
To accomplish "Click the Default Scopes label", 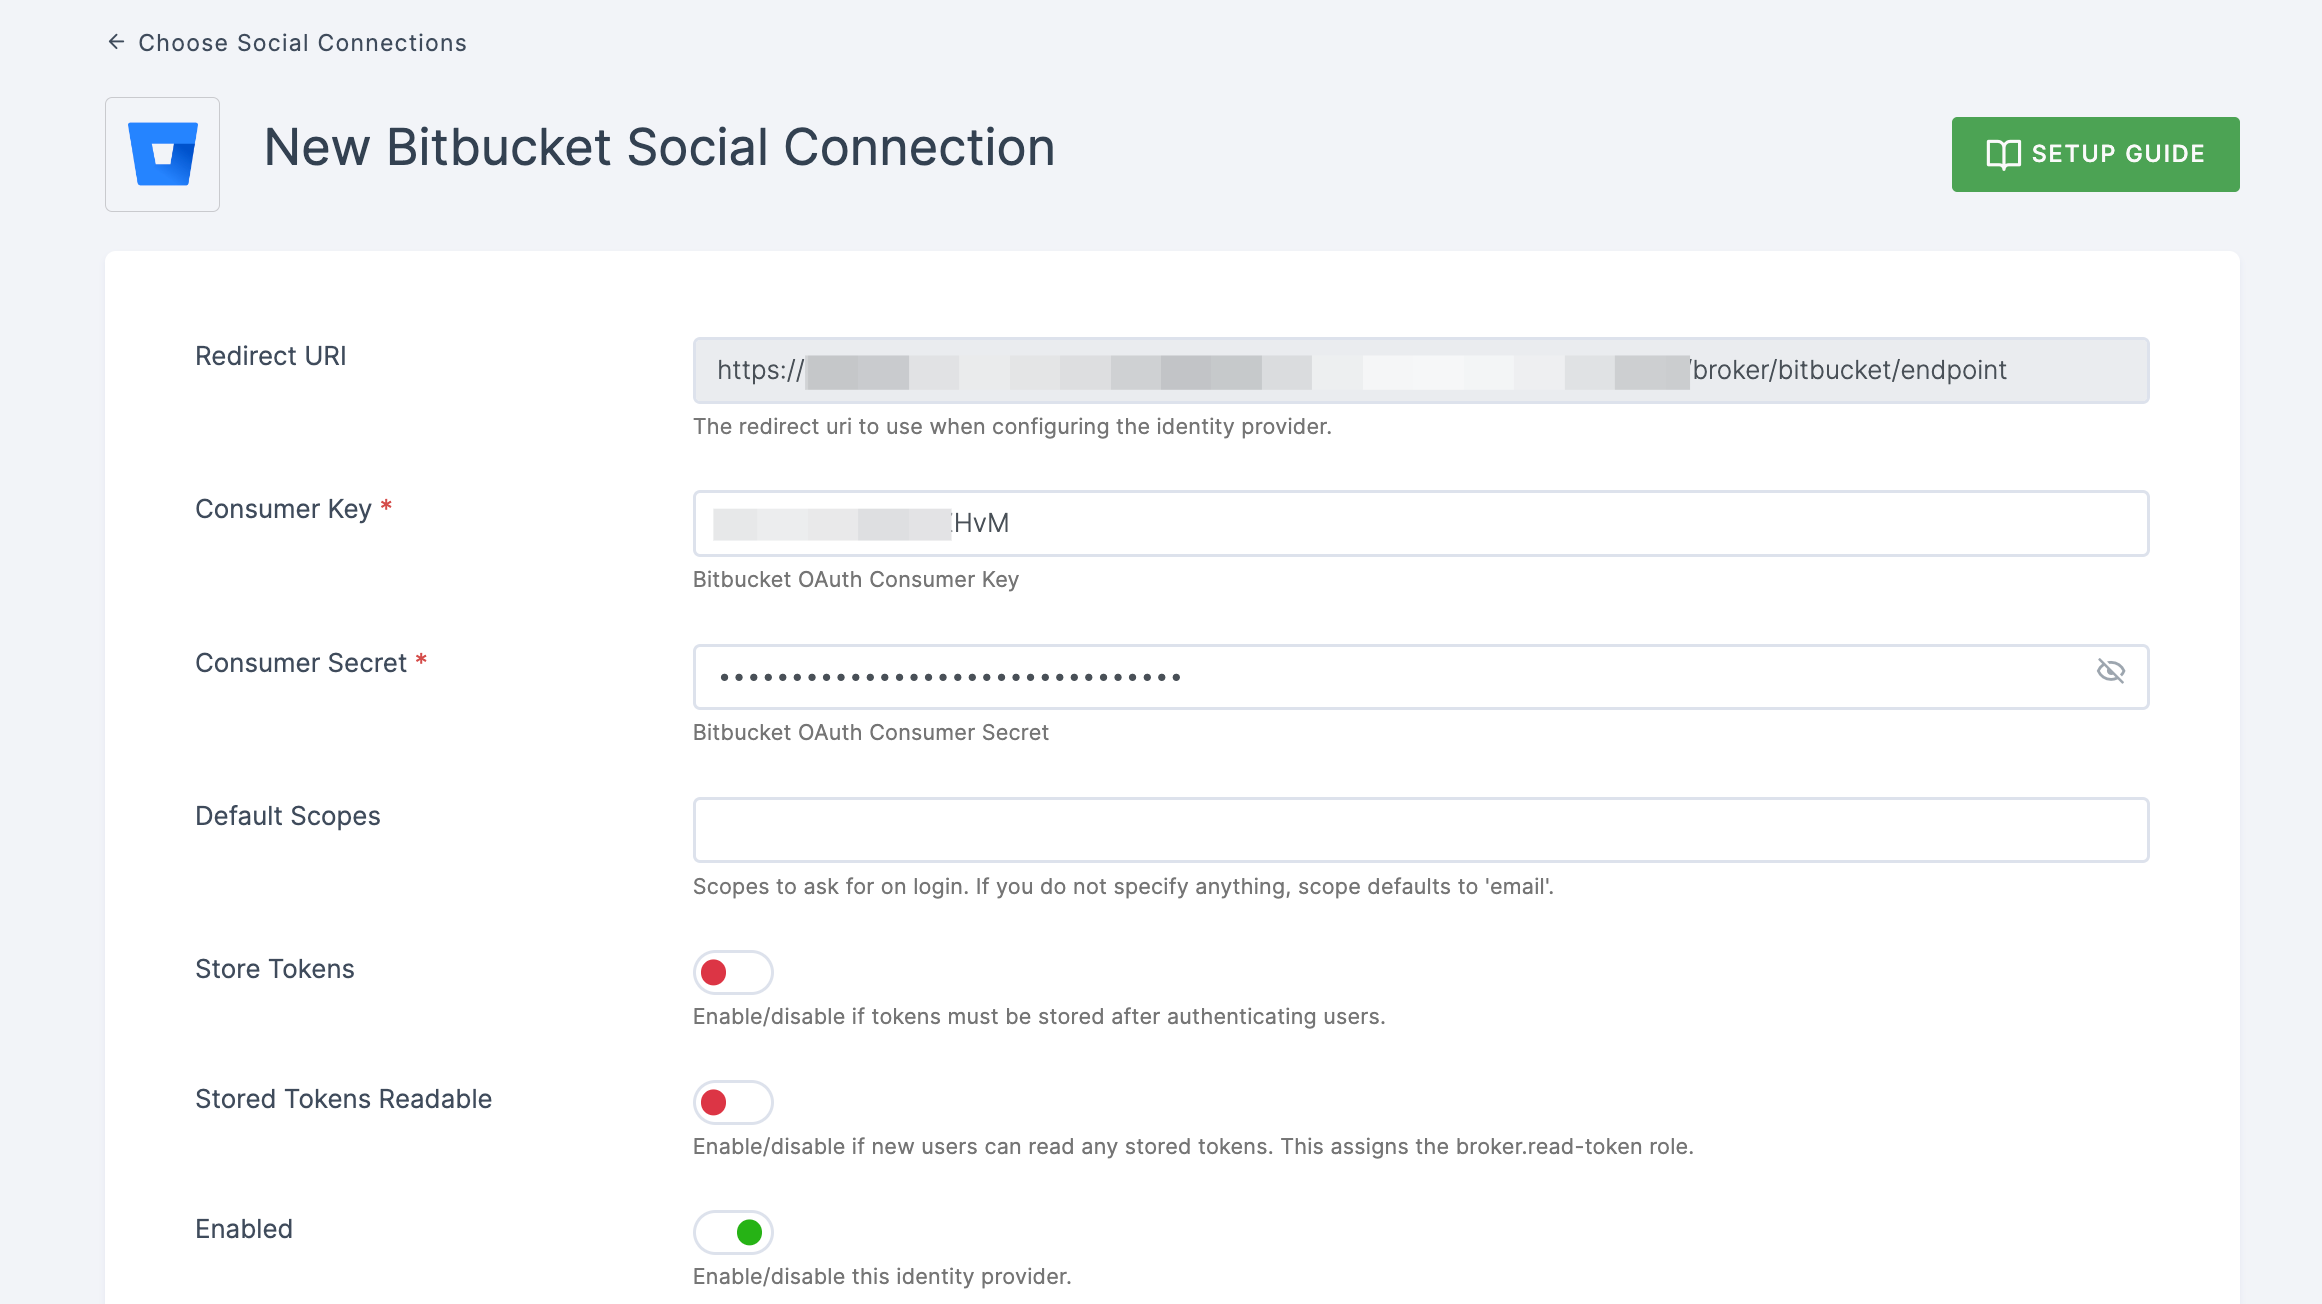I will coord(288,816).
